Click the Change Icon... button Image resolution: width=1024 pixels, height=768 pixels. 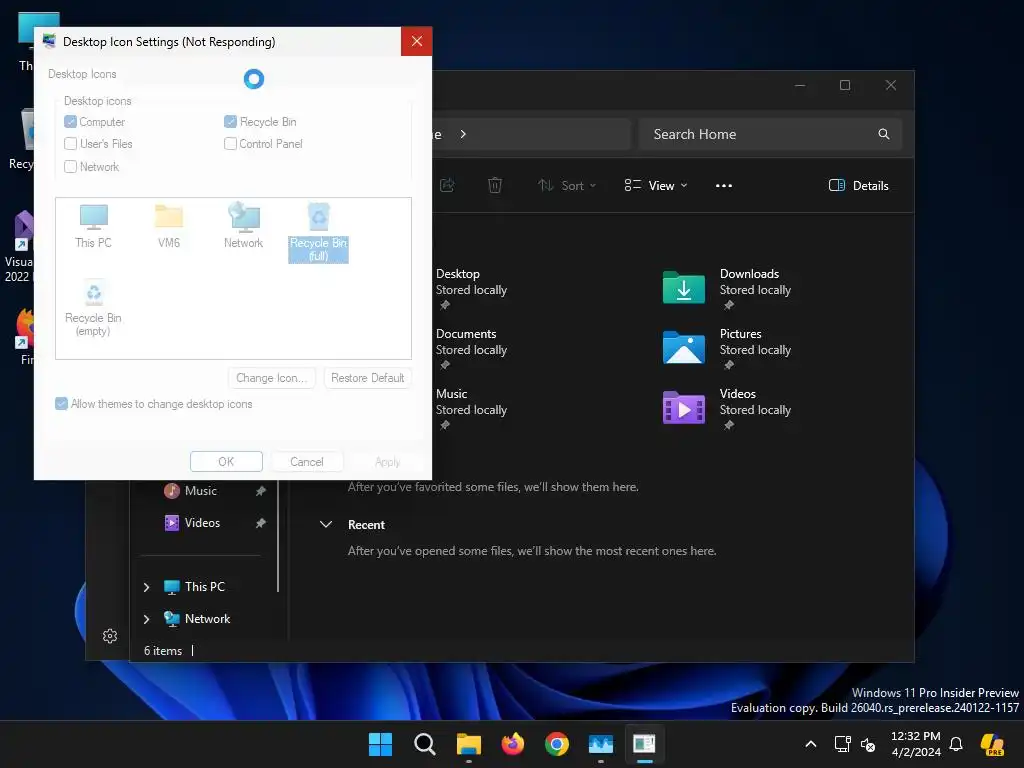click(272, 378)
